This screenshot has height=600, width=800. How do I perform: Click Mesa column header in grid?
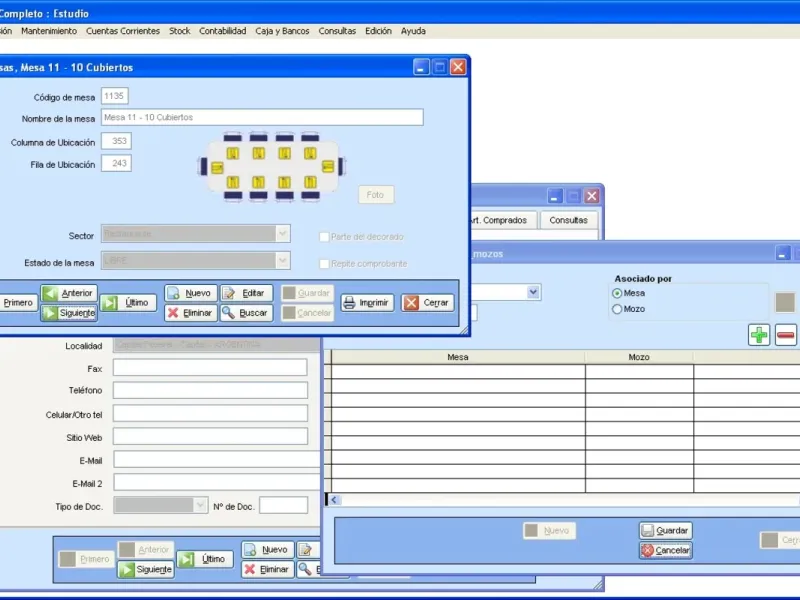coord(458,357)
